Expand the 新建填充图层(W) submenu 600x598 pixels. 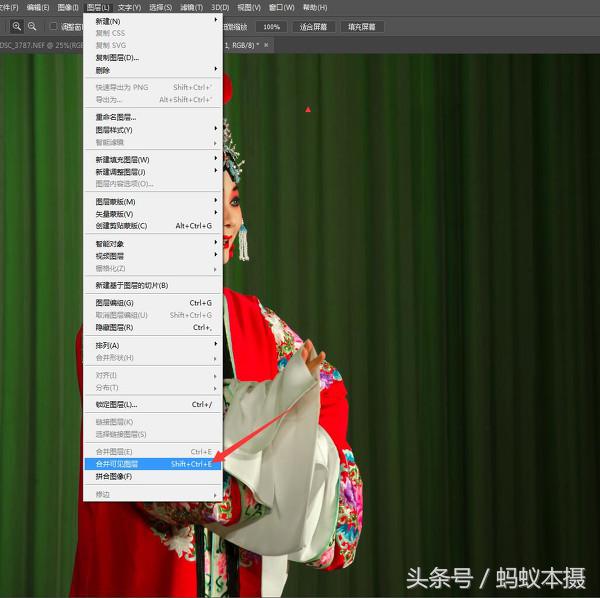(153, 160)
